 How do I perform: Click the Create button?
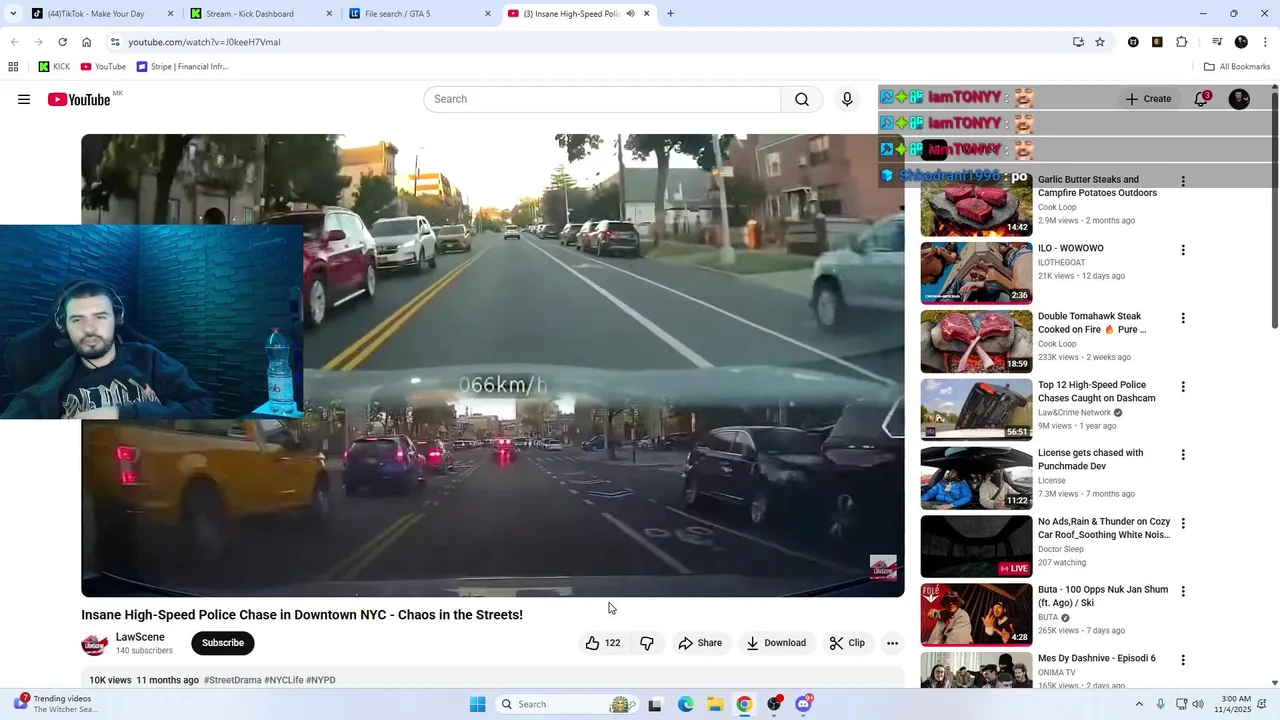point(1148,99)
